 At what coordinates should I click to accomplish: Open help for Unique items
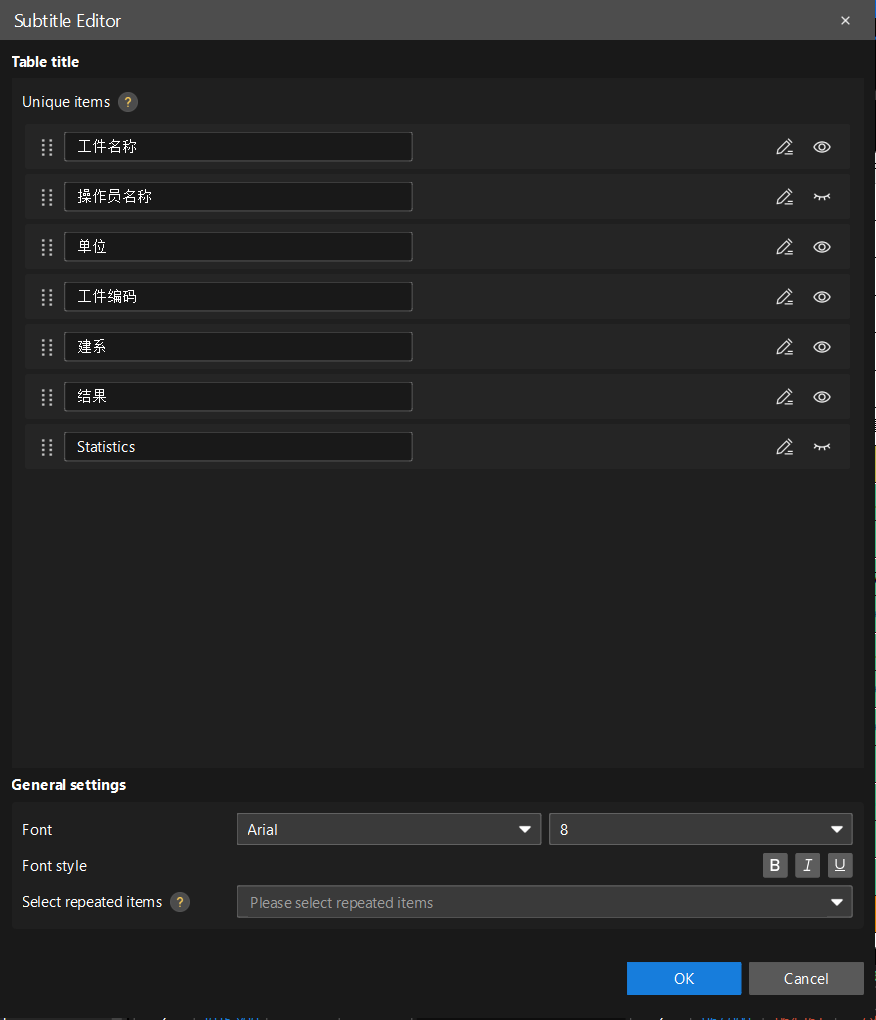(x=128, y=101)
